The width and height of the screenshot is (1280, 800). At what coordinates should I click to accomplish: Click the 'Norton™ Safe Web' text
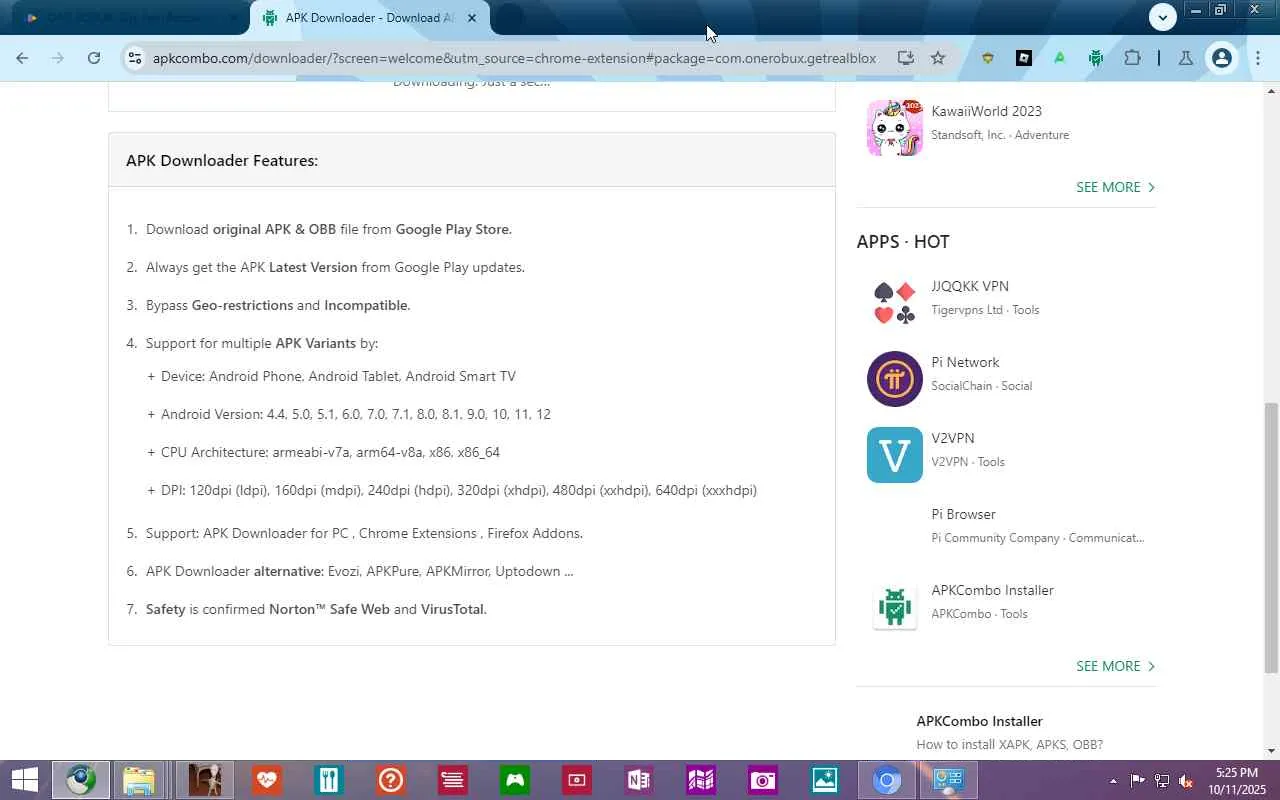point(329,609)
